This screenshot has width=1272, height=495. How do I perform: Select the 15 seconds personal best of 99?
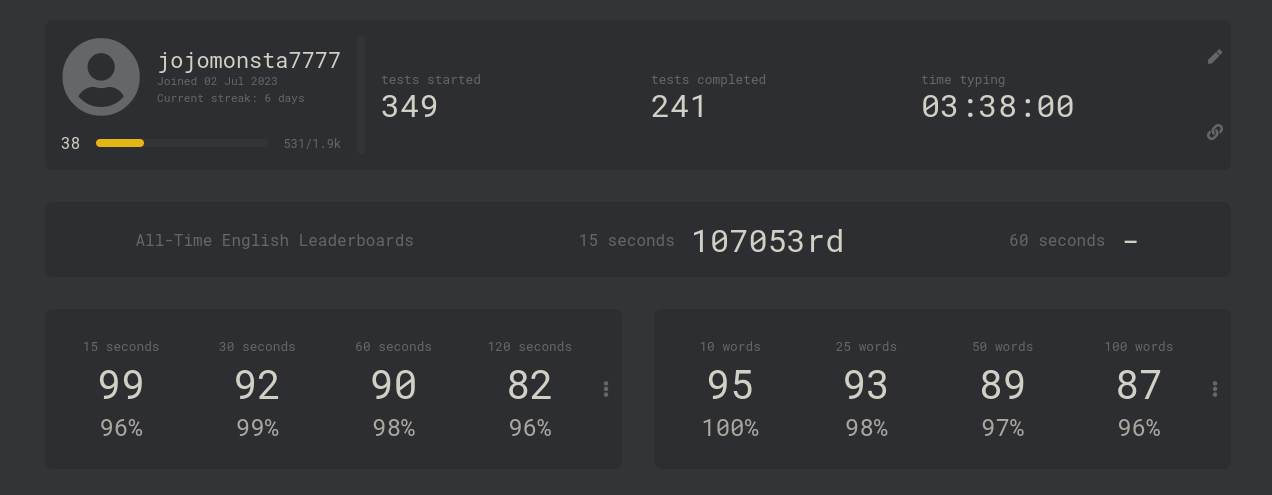(121, 385)
